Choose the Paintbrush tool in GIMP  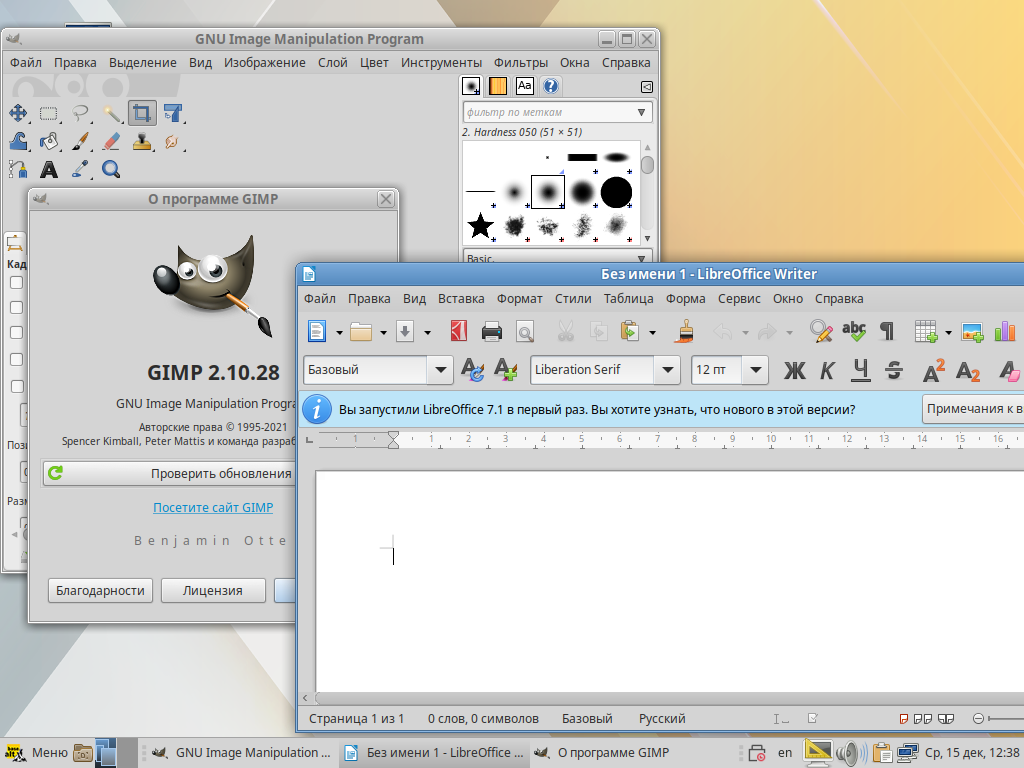coord(80,141)
